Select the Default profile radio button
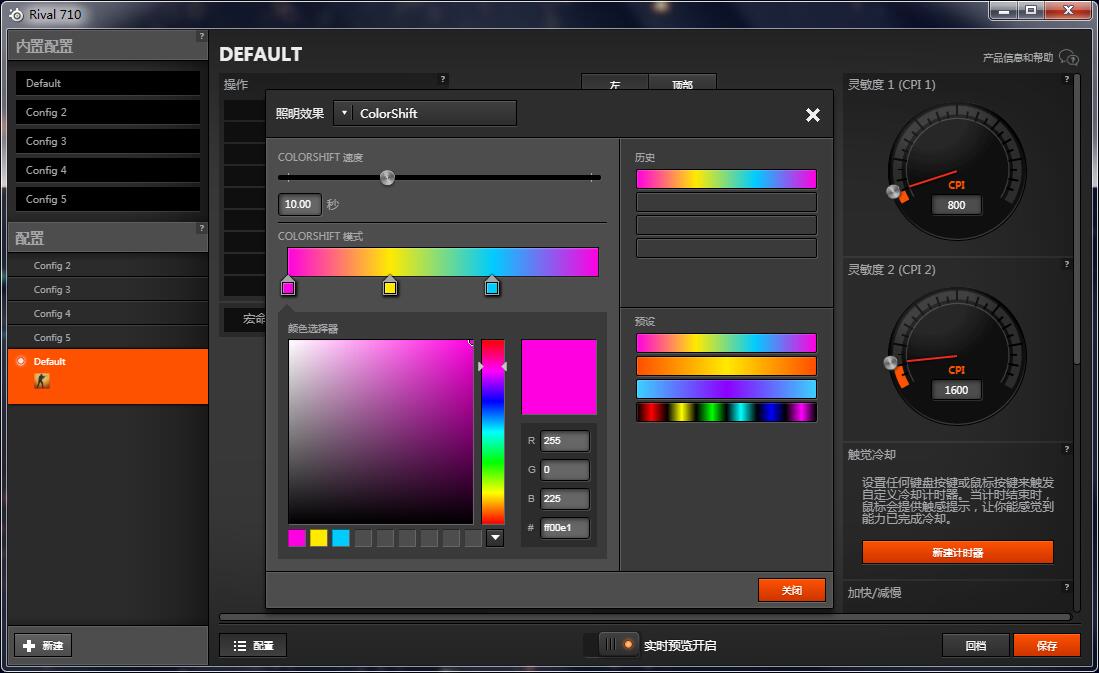This screenshot has height=673, width=1099. [21, 361]
